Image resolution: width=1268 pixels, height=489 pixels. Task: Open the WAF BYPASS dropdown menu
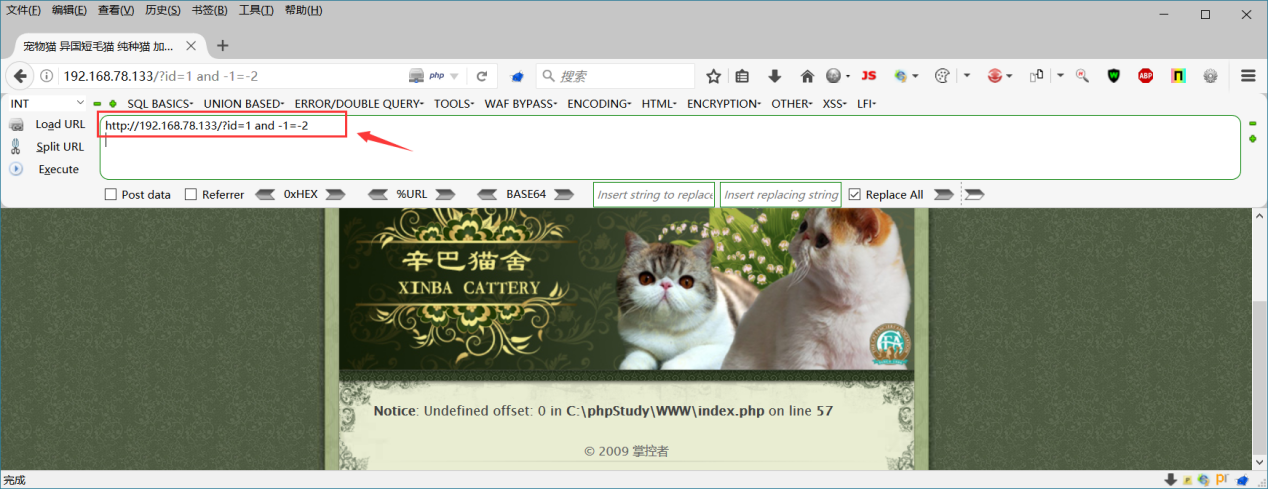[x=520, y=104]
